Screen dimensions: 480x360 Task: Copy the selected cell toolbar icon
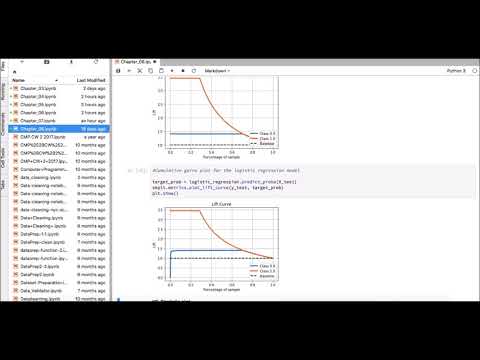tap(151, 71)
